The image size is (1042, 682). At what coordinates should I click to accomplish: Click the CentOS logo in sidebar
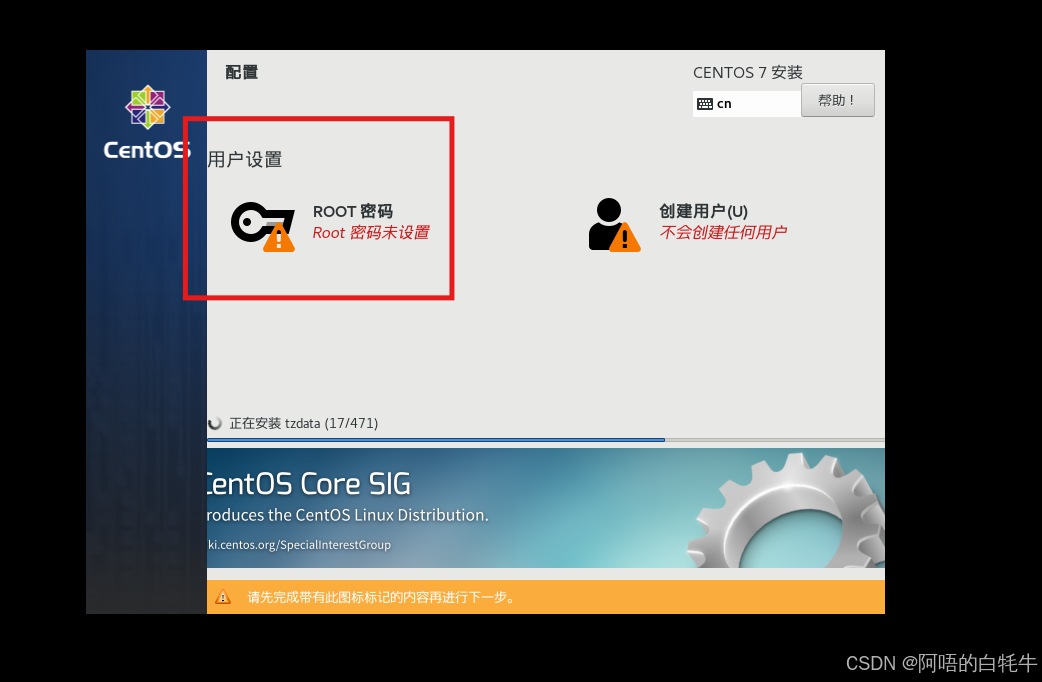coord(147,122)
